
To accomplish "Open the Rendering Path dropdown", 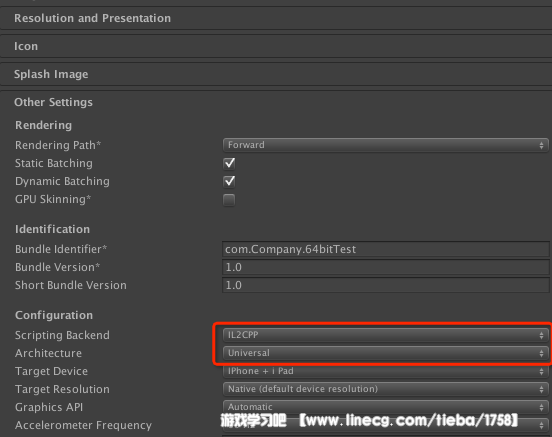I will [385, 145].
